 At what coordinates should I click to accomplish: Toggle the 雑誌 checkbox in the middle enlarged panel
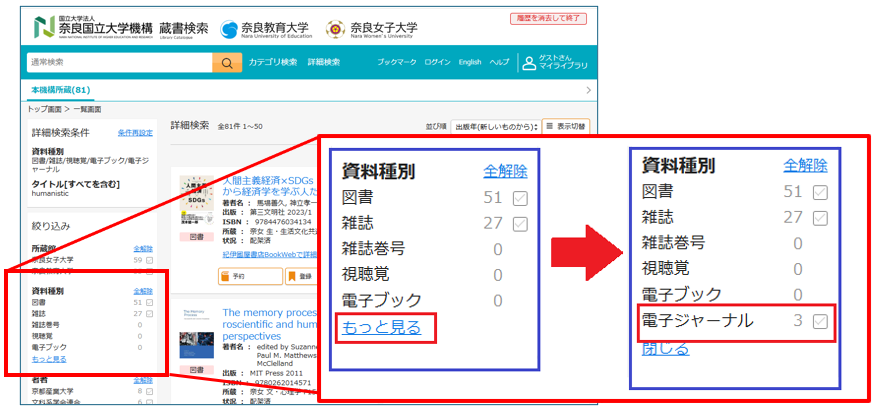pyautogui.click(x=520, y=224)
